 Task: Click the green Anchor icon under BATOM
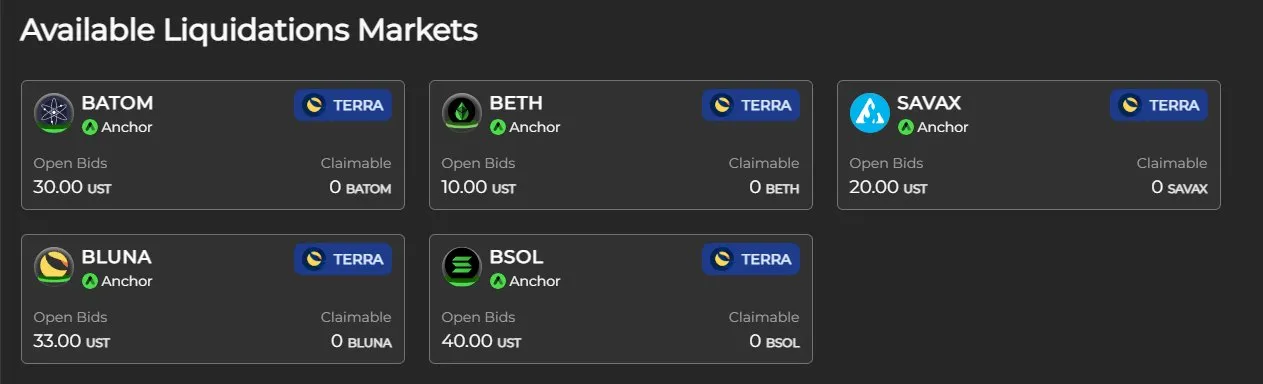click(x=90, y=127)
